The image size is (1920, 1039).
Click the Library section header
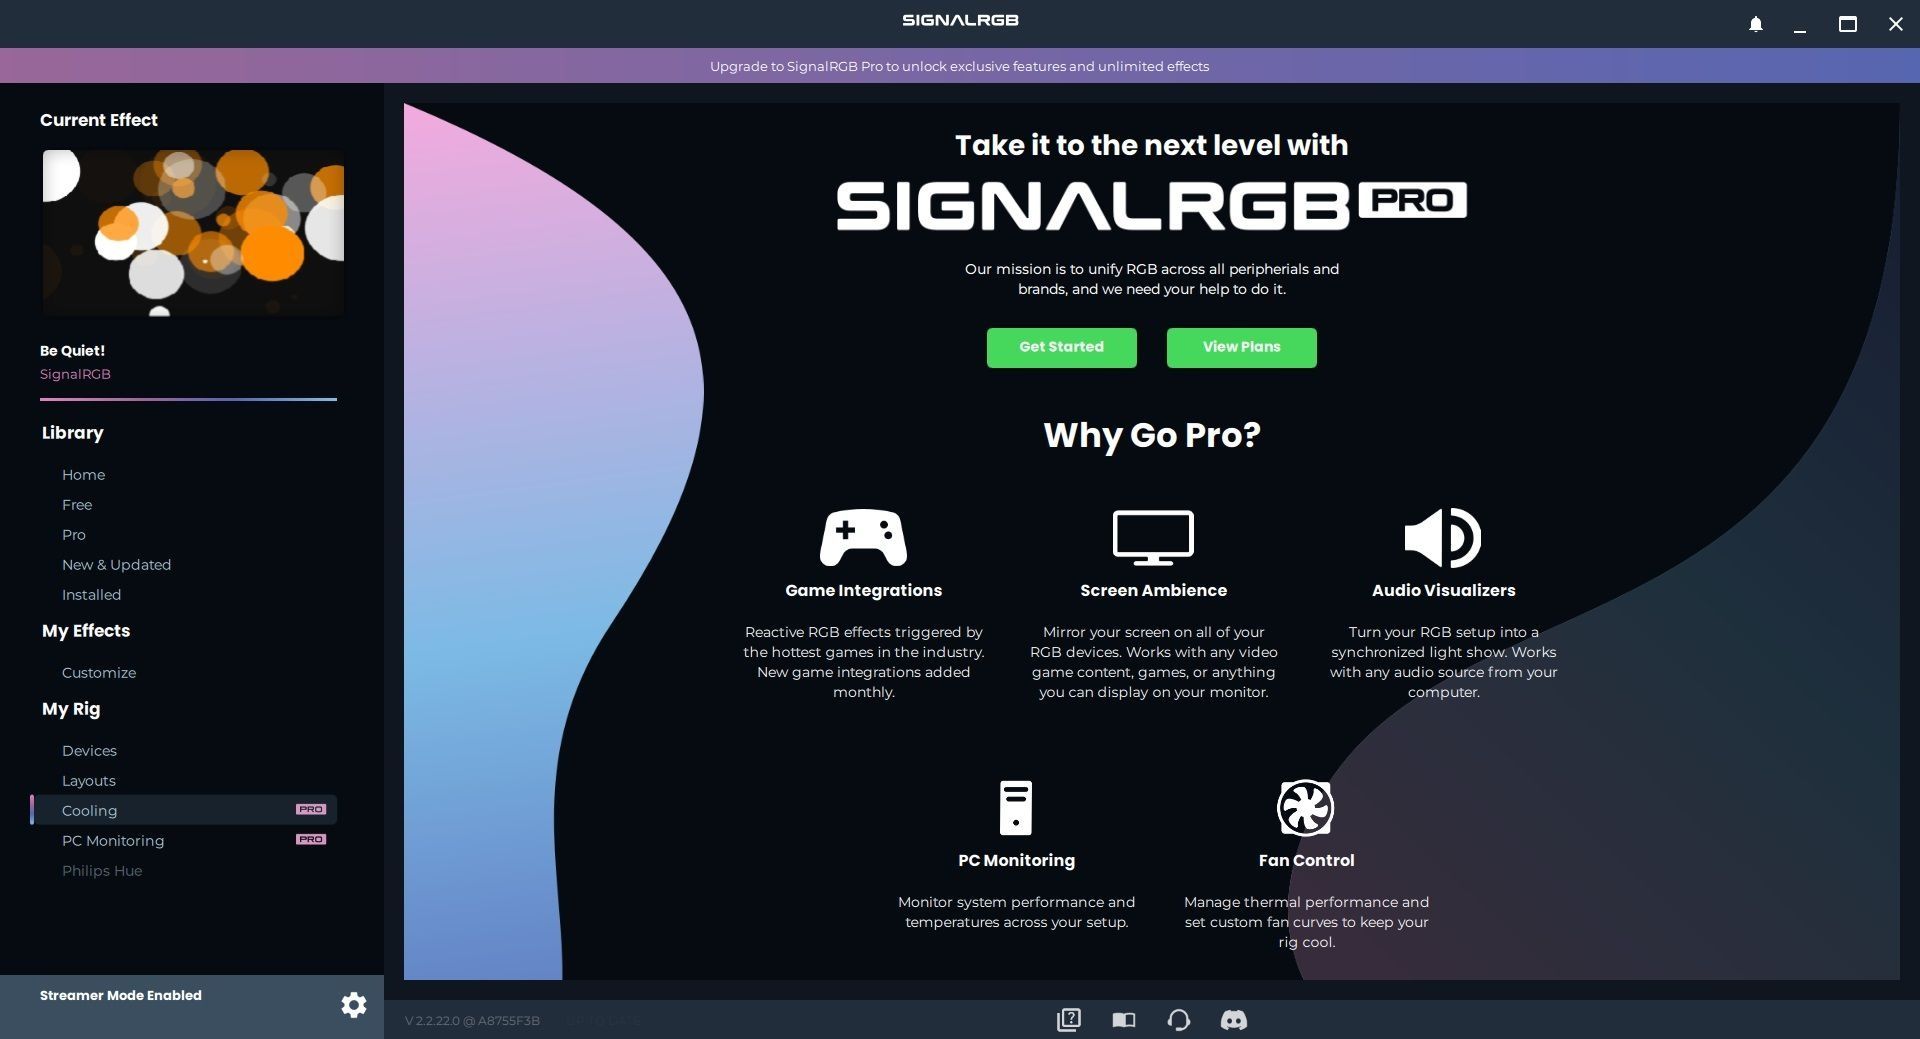click(x=73, y=433)
